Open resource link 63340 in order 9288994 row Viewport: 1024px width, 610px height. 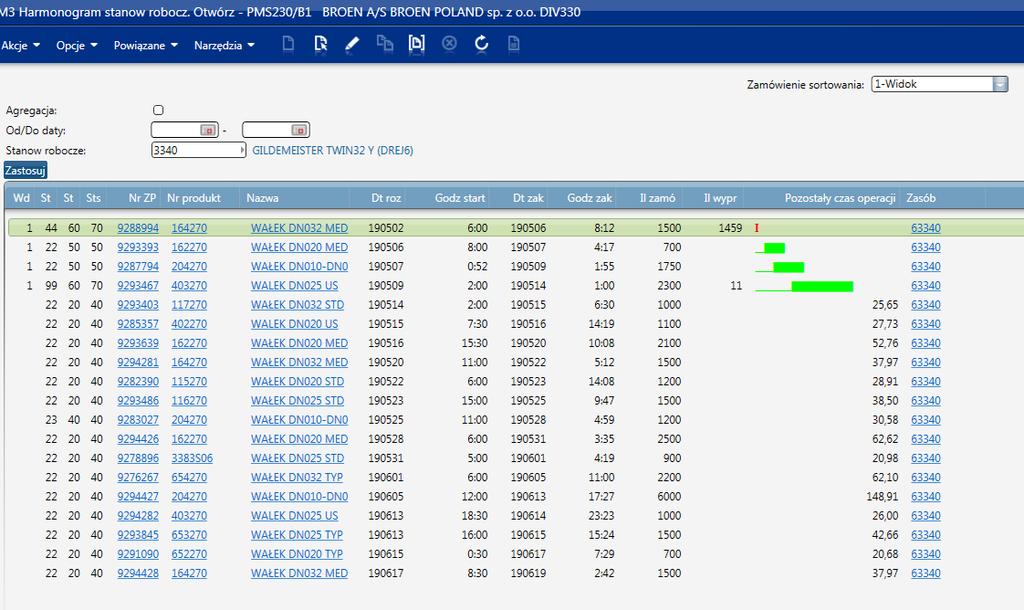coord(926,228)
